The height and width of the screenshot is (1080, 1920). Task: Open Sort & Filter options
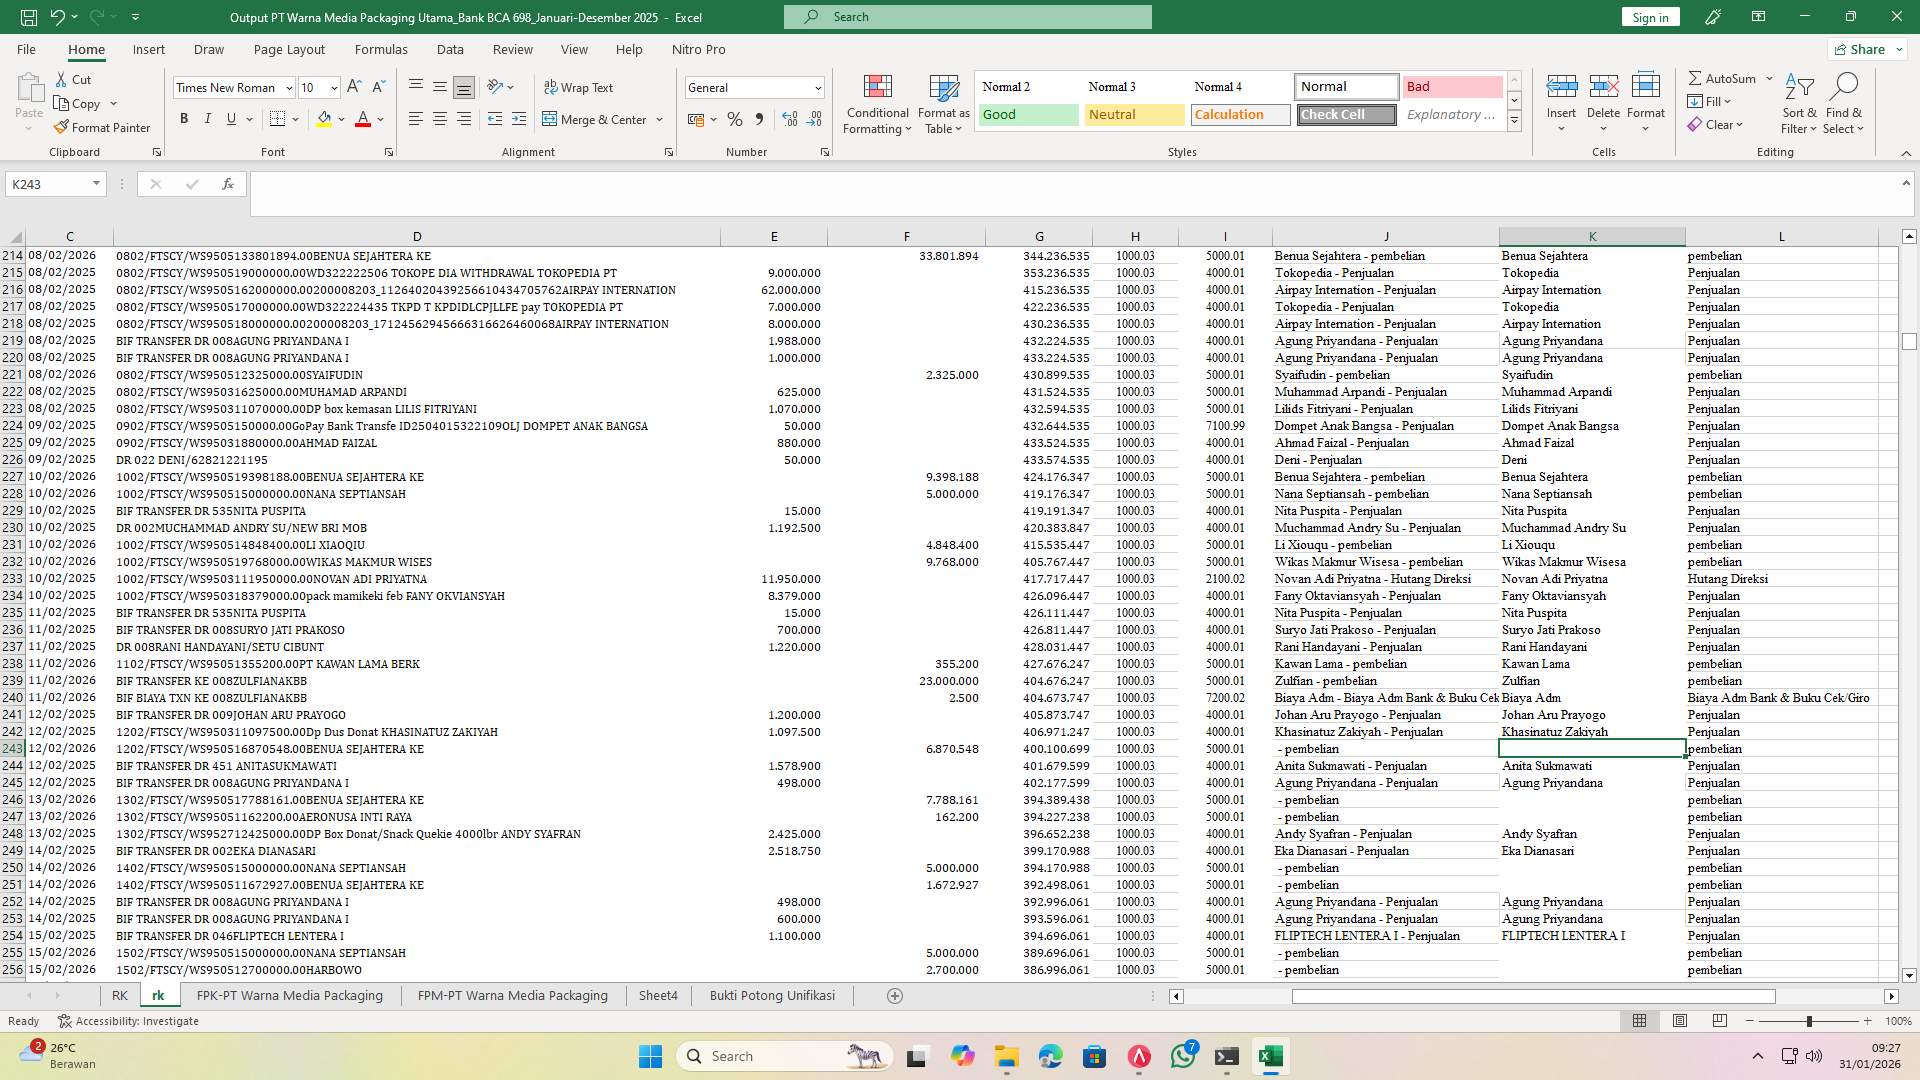(1798, 103)
